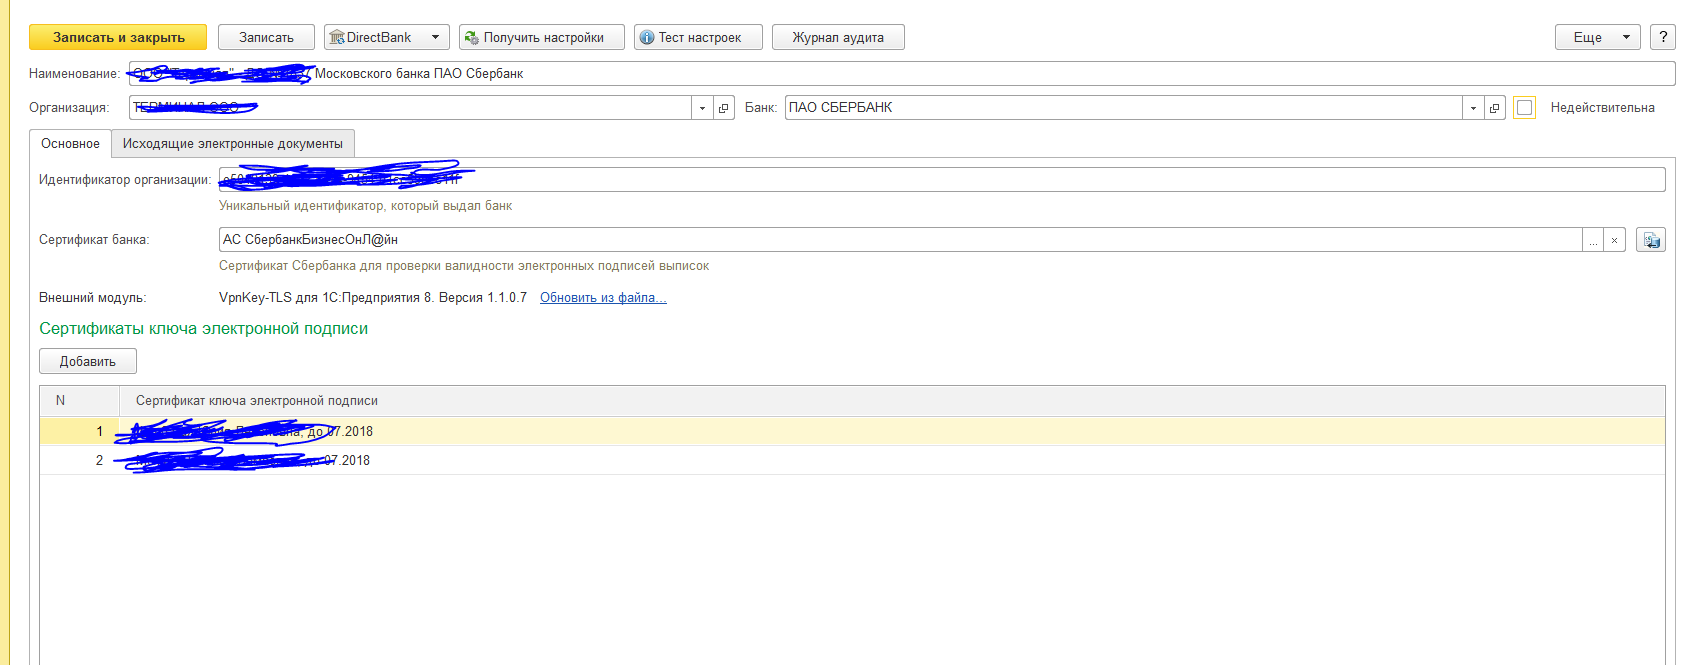Open the Организация record via open icon
The width and height of the screenshot is (1697, 665).
(x=724, y=107)
